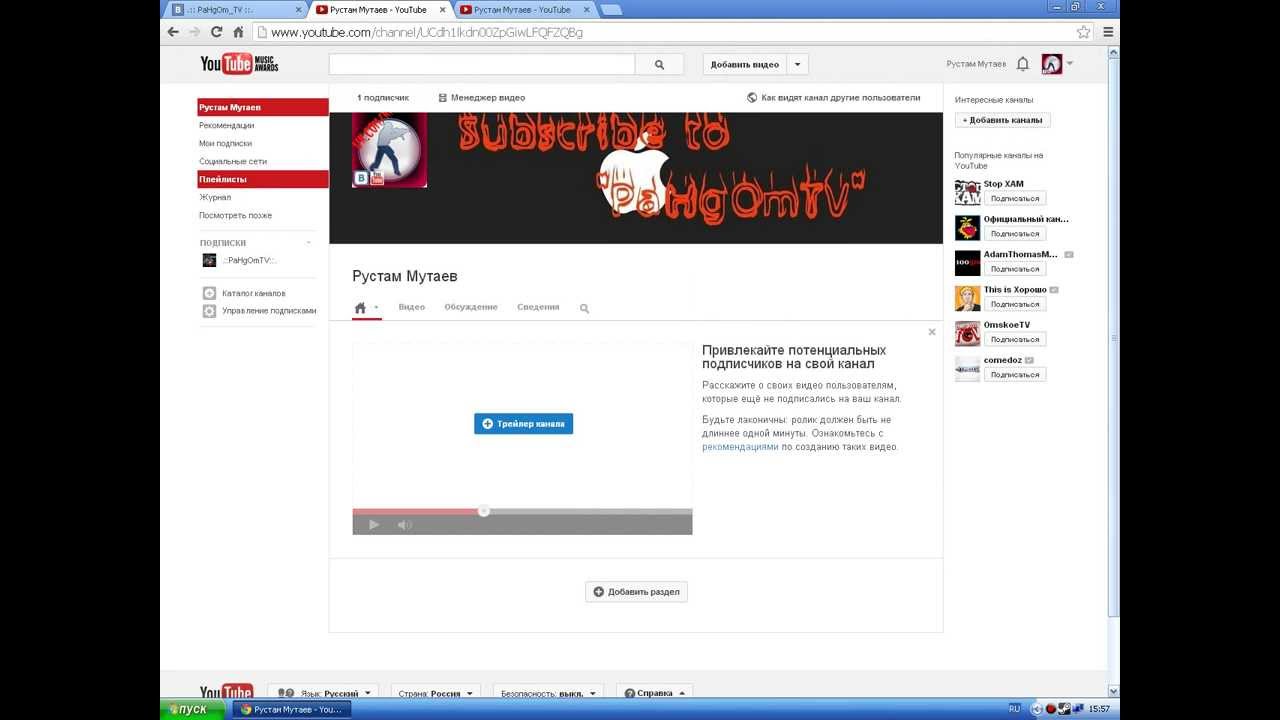Click the channel avatar on the banner
This screenshot has width=1280, height=720.
pyautogui.click(x=389, y=150)
